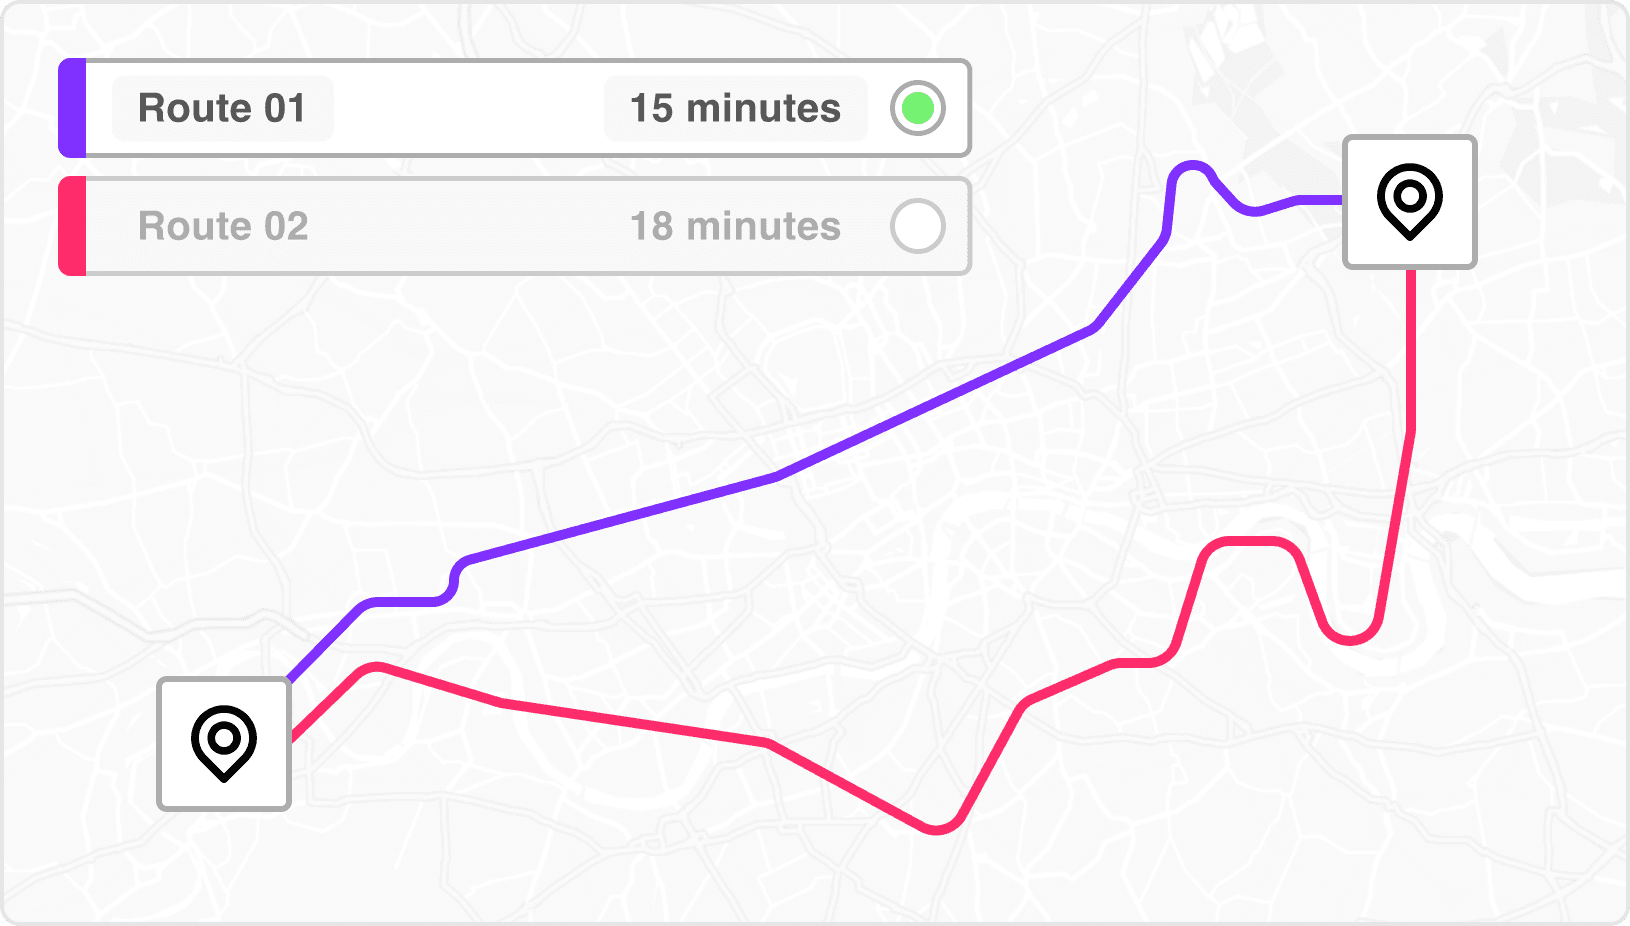The height and width of the screenshot is (926, 1630).
Task: Click the empty circle indicator on Route 02
Action: tap(919, 225)
